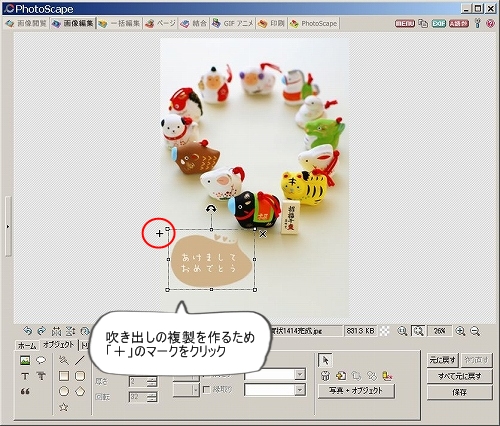Pick the rounded rectangle shape tool
Viewport: 500px width, 426px height.
coord(80,376)
